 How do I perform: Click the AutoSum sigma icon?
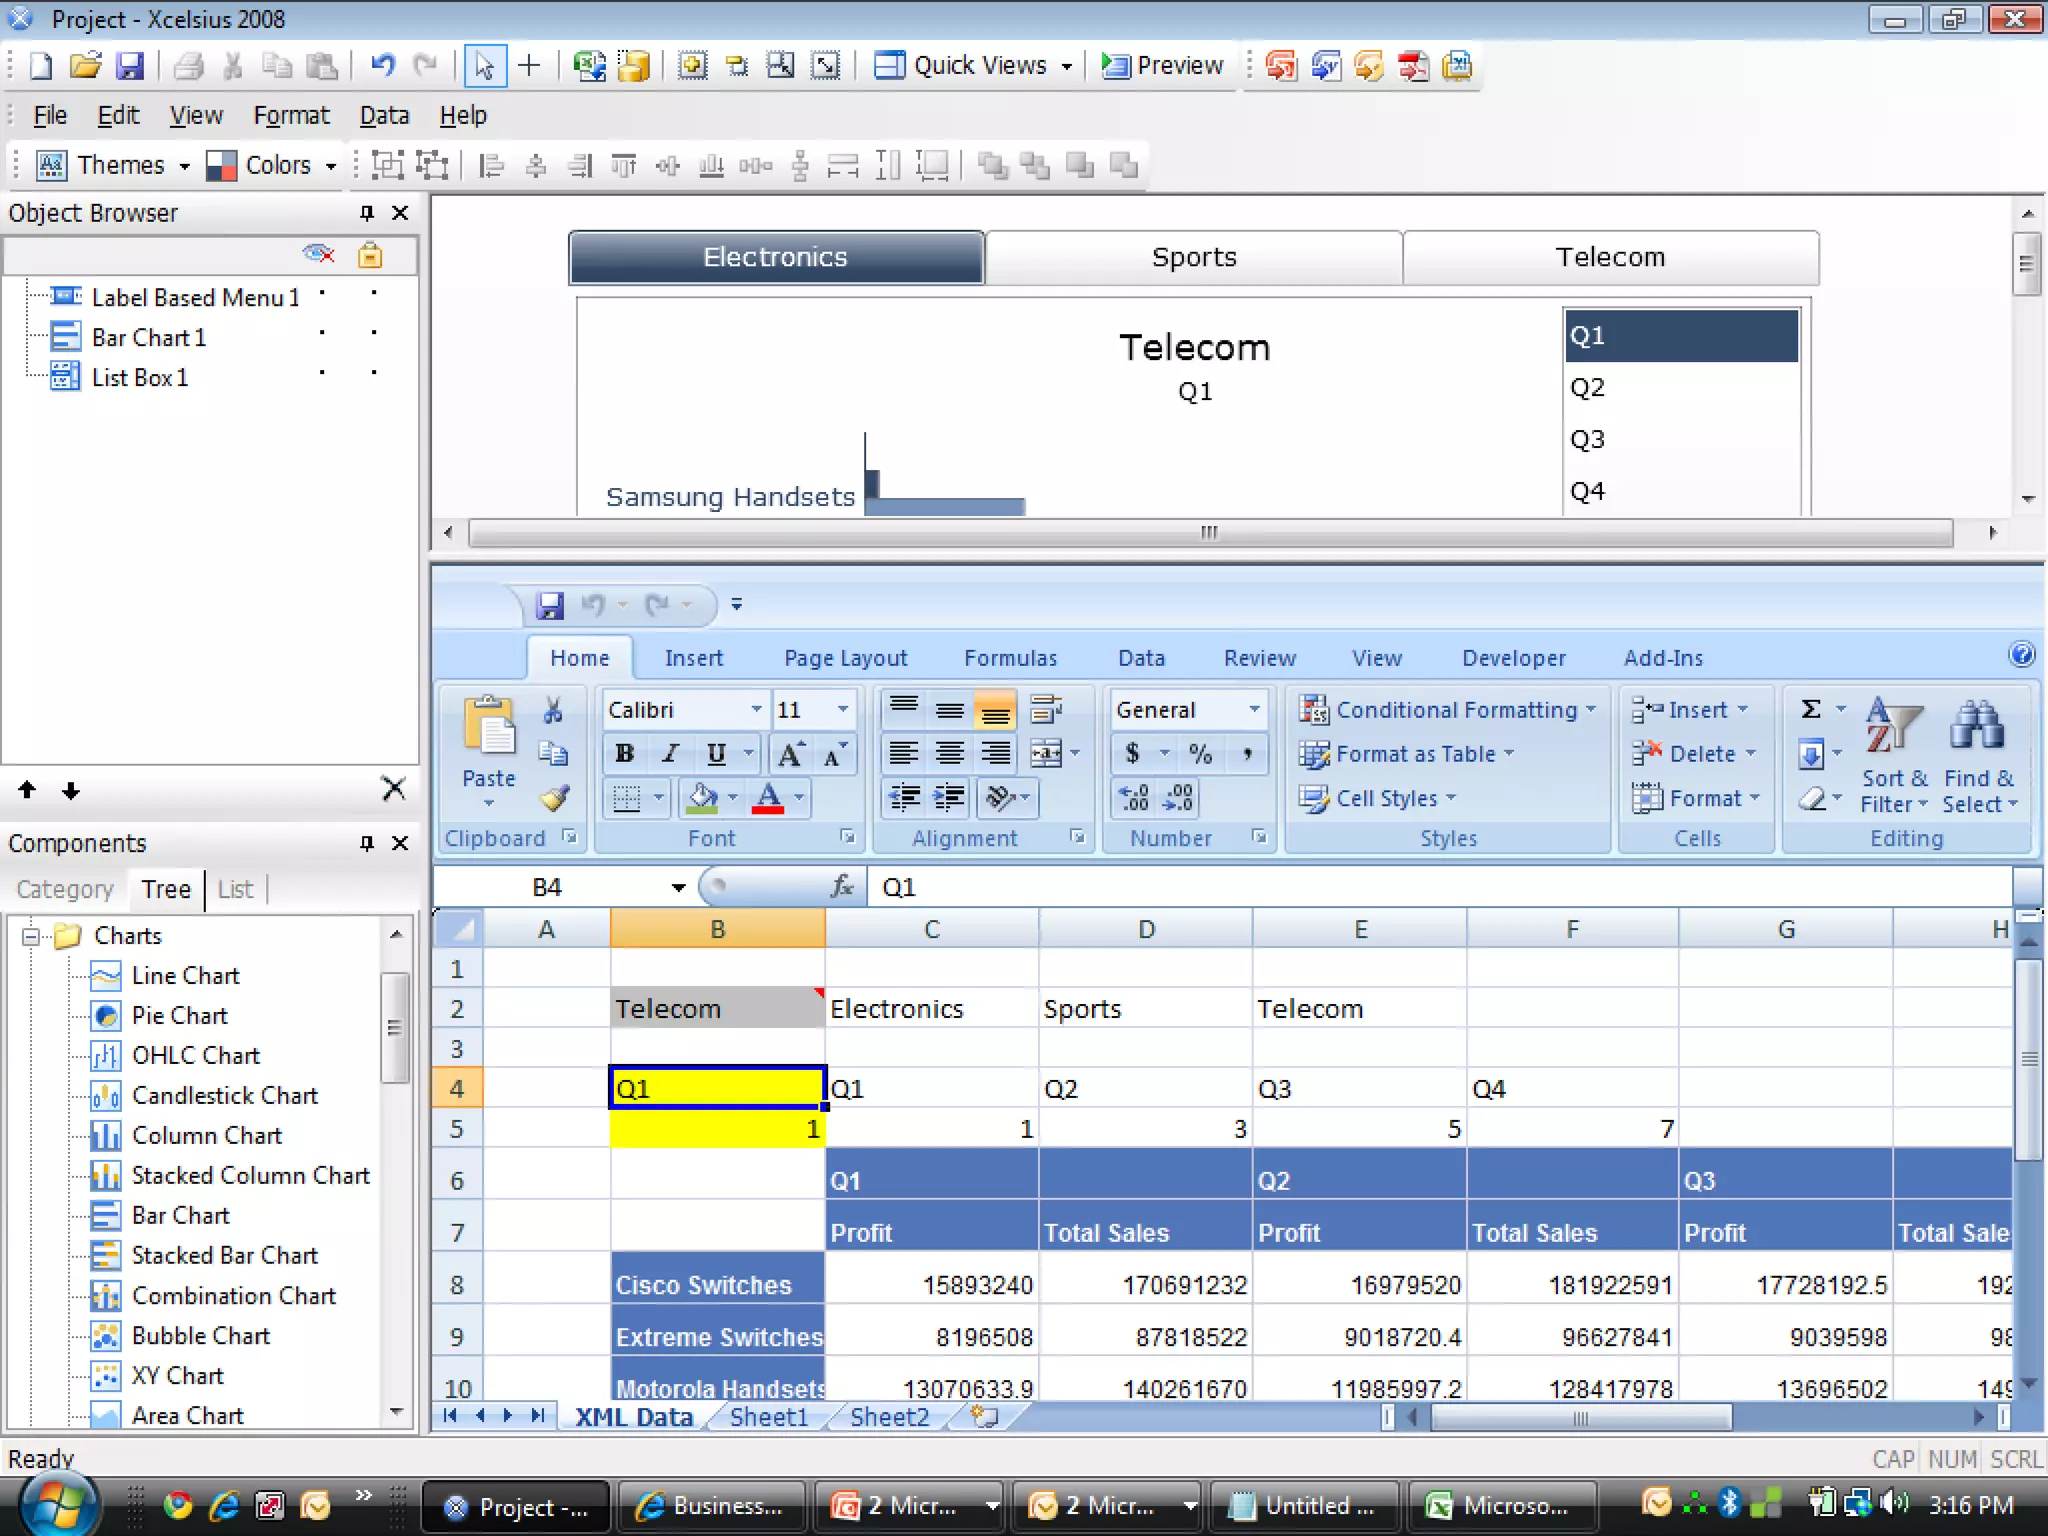[1811, 710]
